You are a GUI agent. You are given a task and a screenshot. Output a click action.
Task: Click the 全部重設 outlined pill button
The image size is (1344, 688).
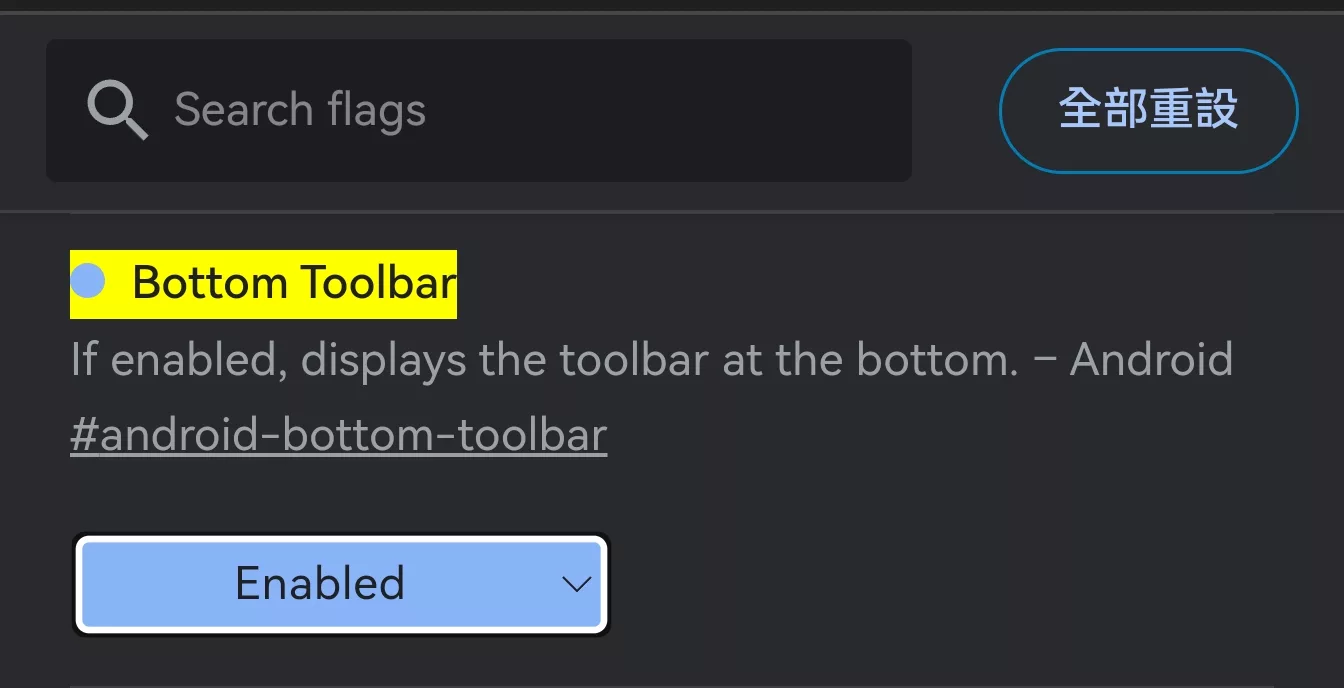pos(1148,110)
